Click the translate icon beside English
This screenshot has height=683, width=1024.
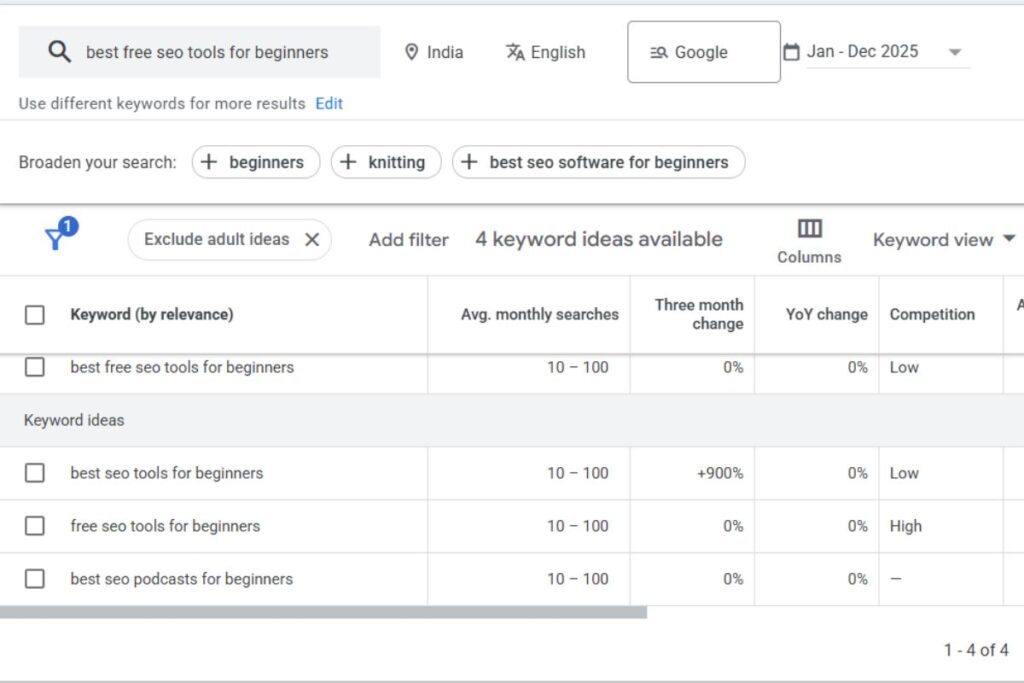coord(515,51)
